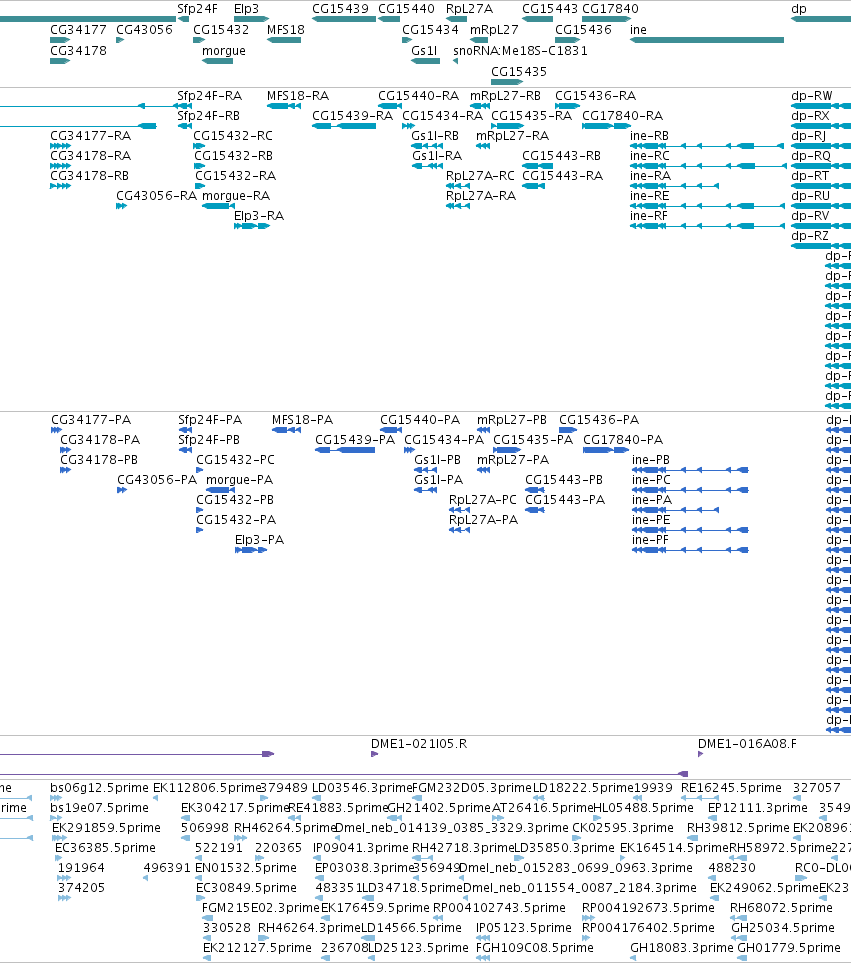The width and height of the screenshot is (851, 963).
Task: Select the EK212127.5prime EST label
Action: [x=257, y=948]
